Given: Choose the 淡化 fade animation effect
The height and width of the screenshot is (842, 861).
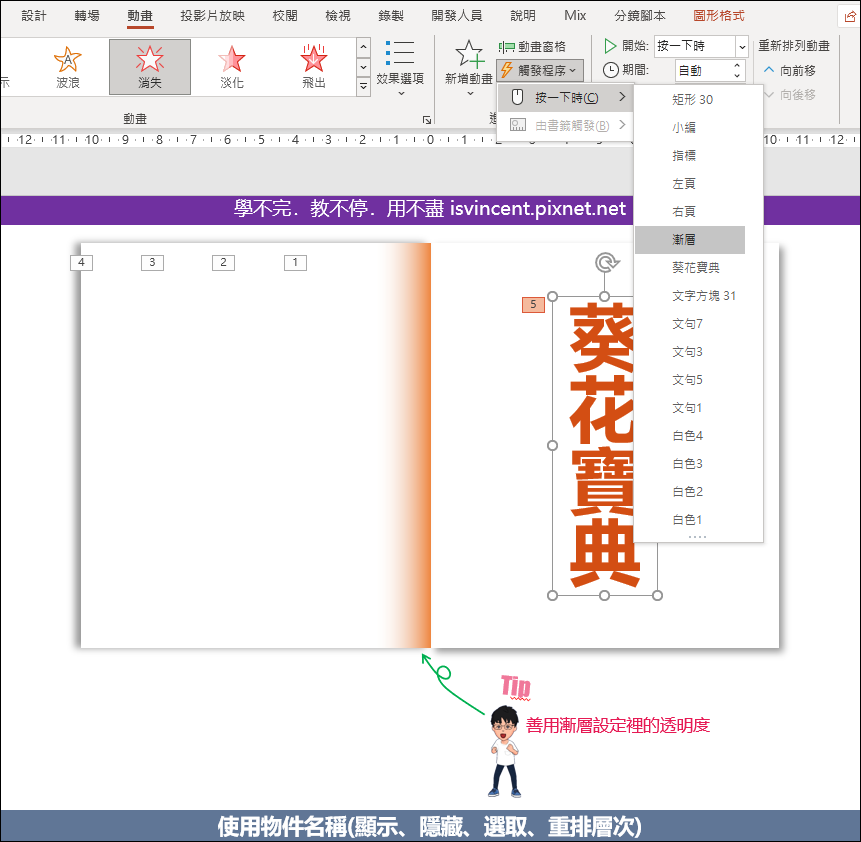Looking at the screenshot, I should click(232, 67).
